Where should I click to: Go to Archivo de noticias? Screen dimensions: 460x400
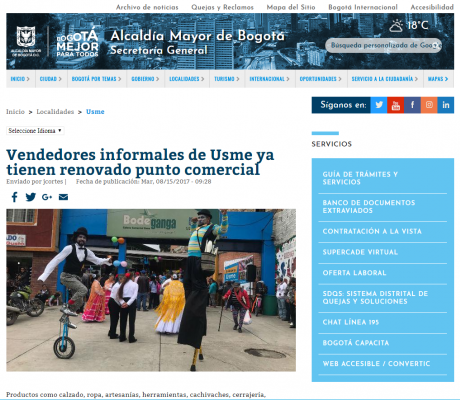(147, 7)
